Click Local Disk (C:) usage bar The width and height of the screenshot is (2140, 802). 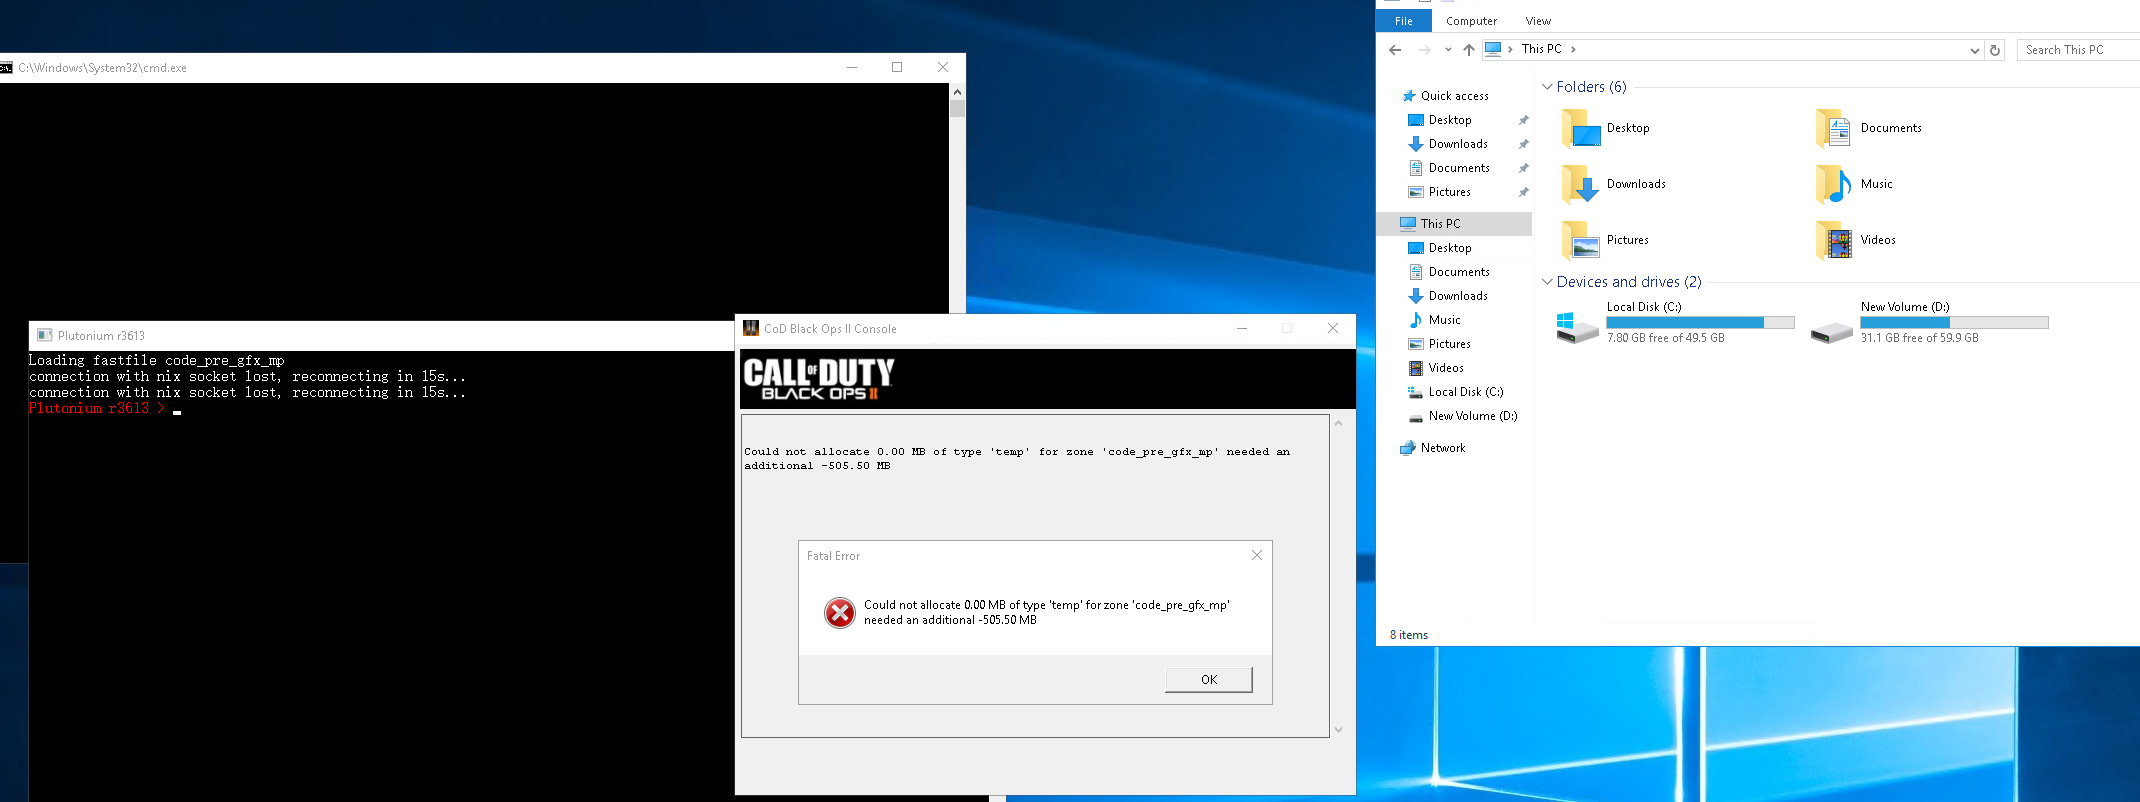1700,323
